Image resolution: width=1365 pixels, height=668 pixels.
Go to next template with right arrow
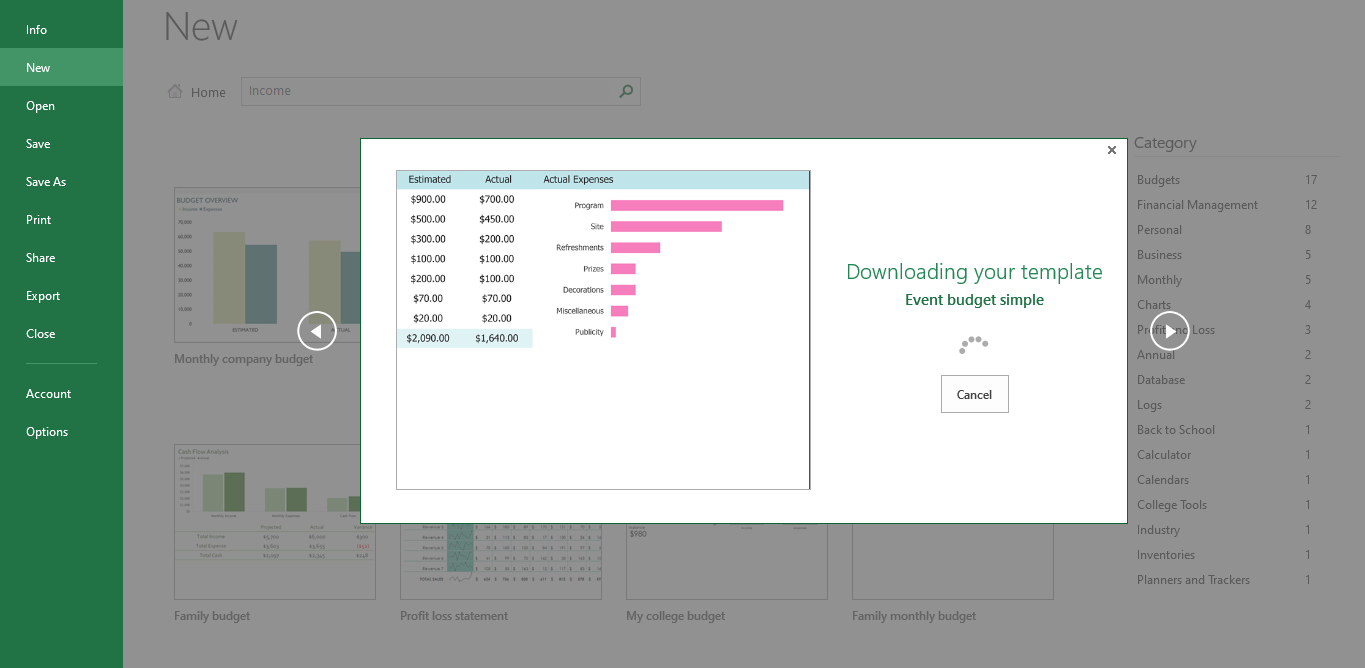point(1169,331)
